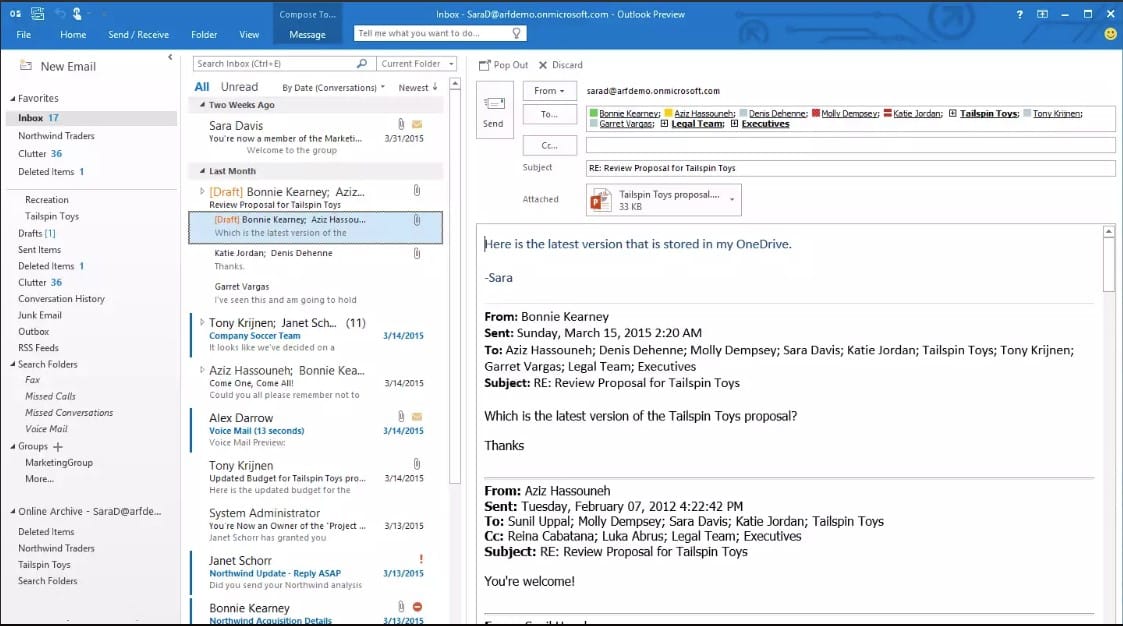Image resolution: width=1123 pixels, height=626 pixels.
Task: Open the Folder tab
Action: pos(204,34)
